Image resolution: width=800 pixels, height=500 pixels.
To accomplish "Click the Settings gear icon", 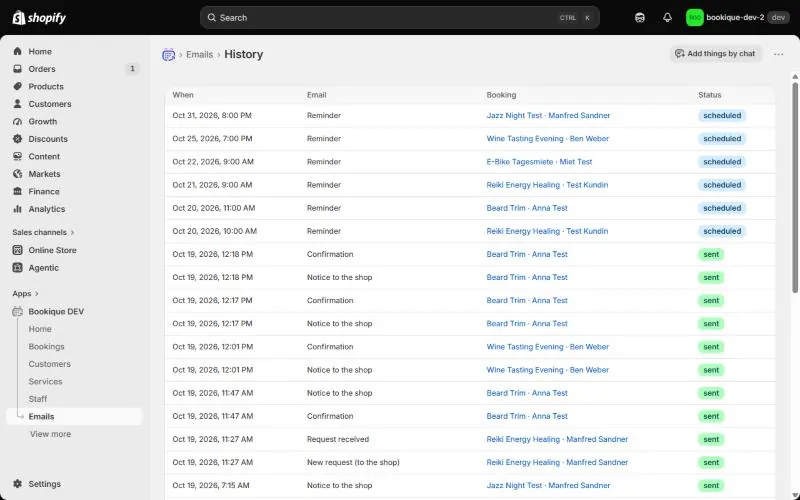I will tap(17, 484).
